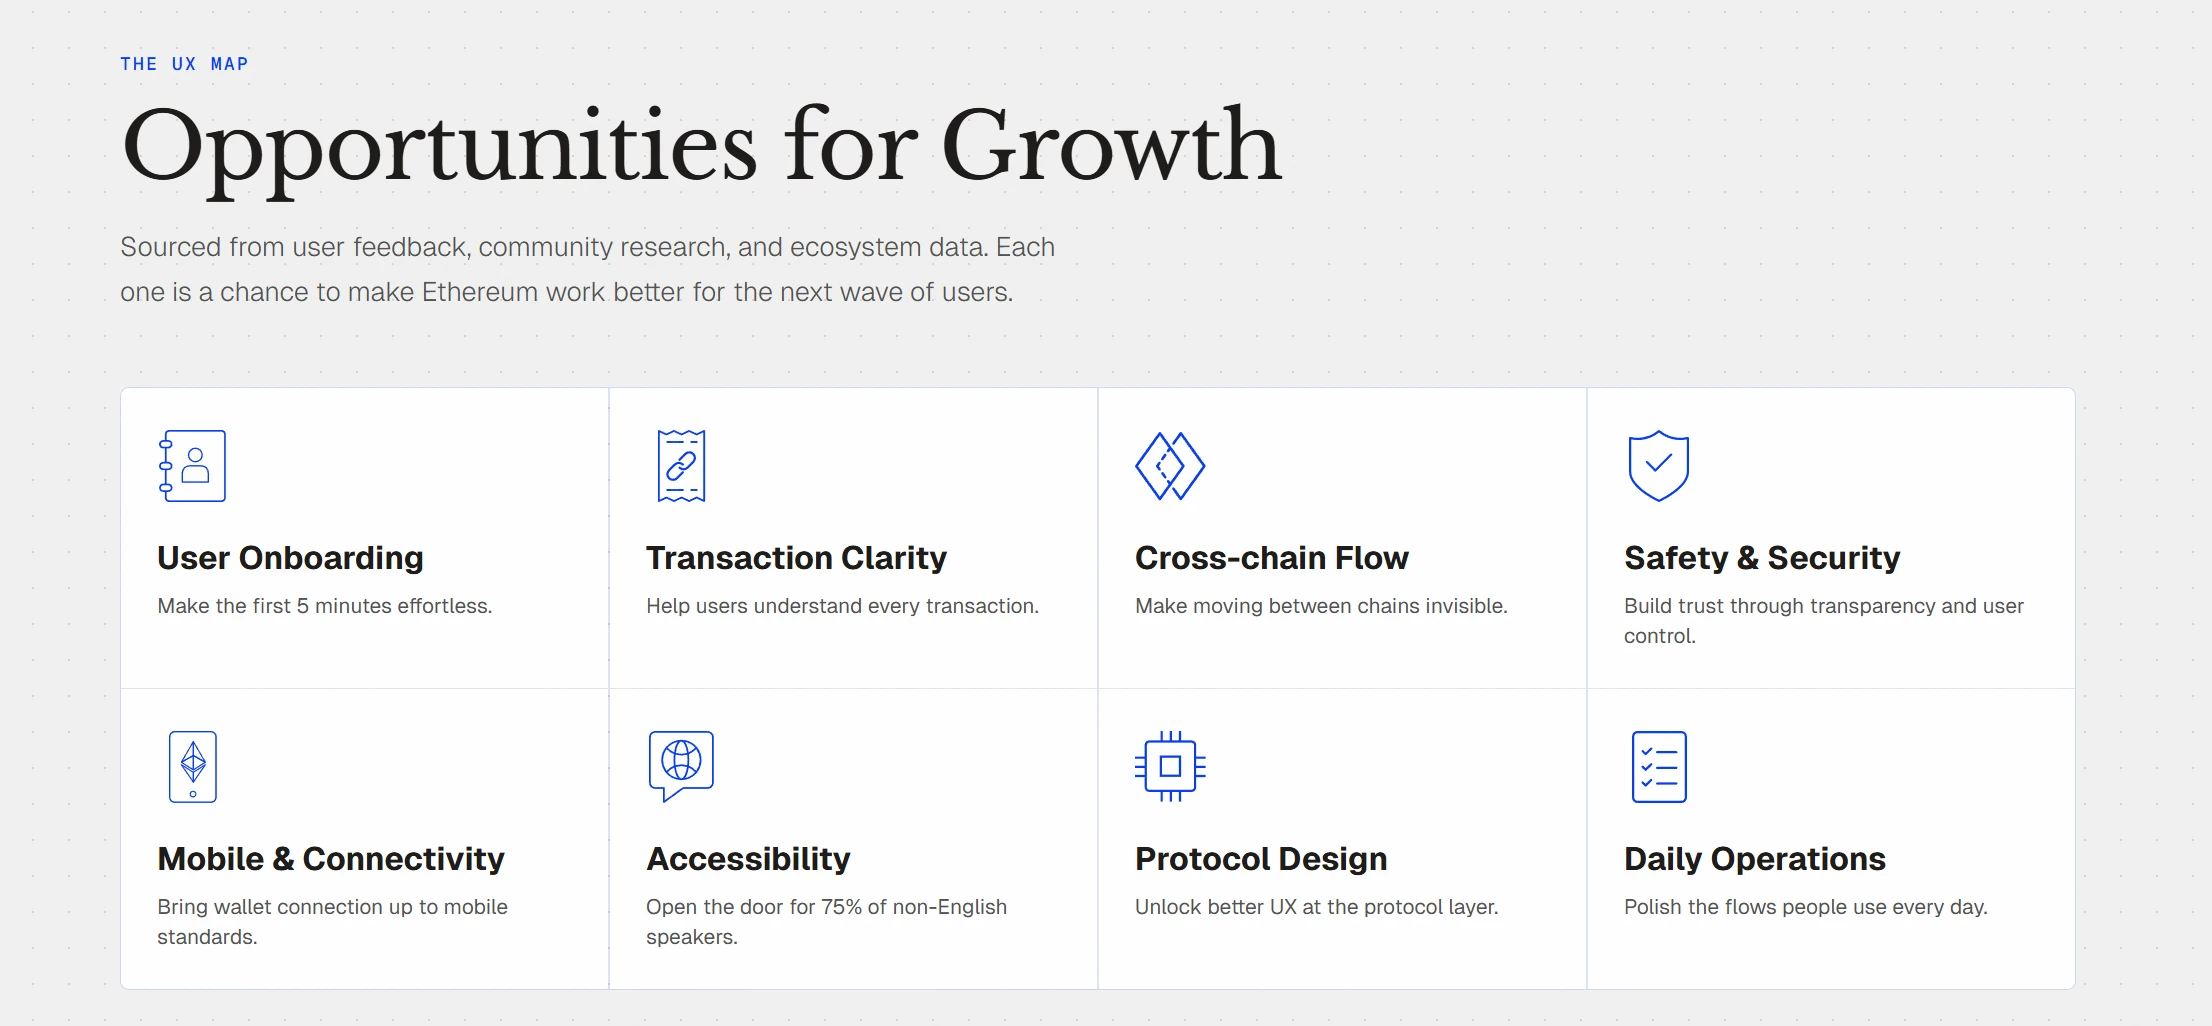The height and width of the screenshot is (1026, 2212).
Task: Click the User Onboarding contact book icon
Action: click(192, 466)
